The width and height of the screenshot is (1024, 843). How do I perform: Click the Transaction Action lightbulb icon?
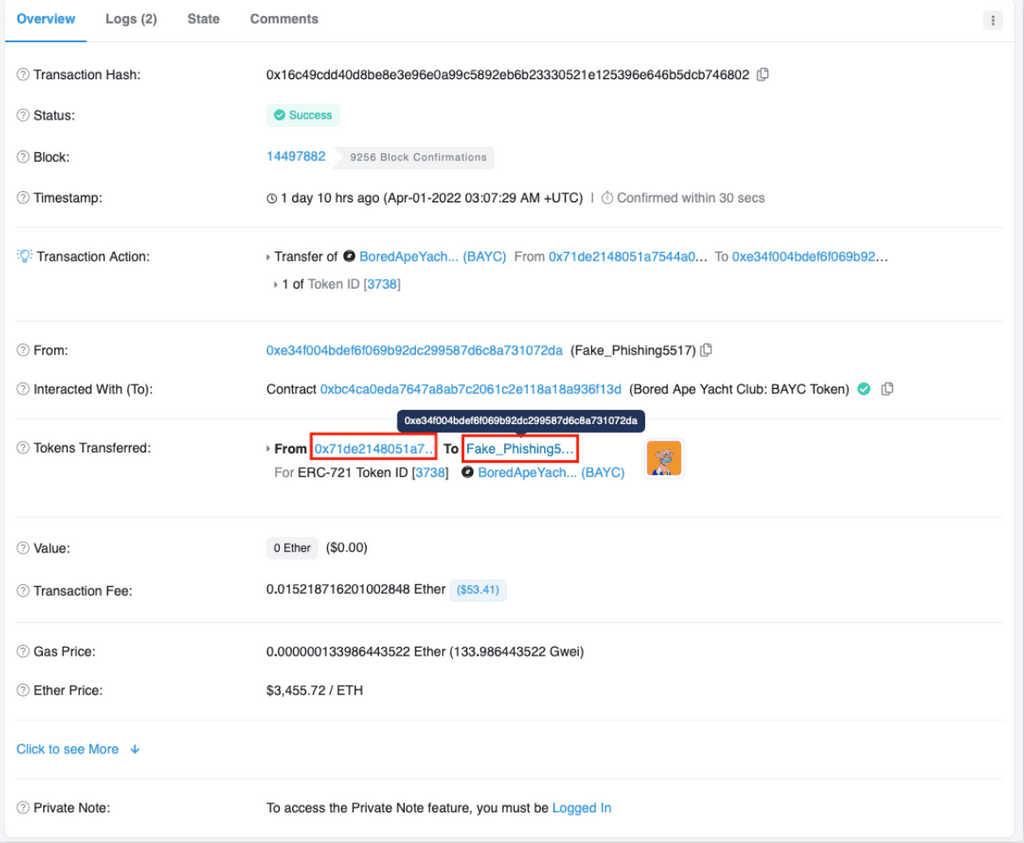pos(24,256)
